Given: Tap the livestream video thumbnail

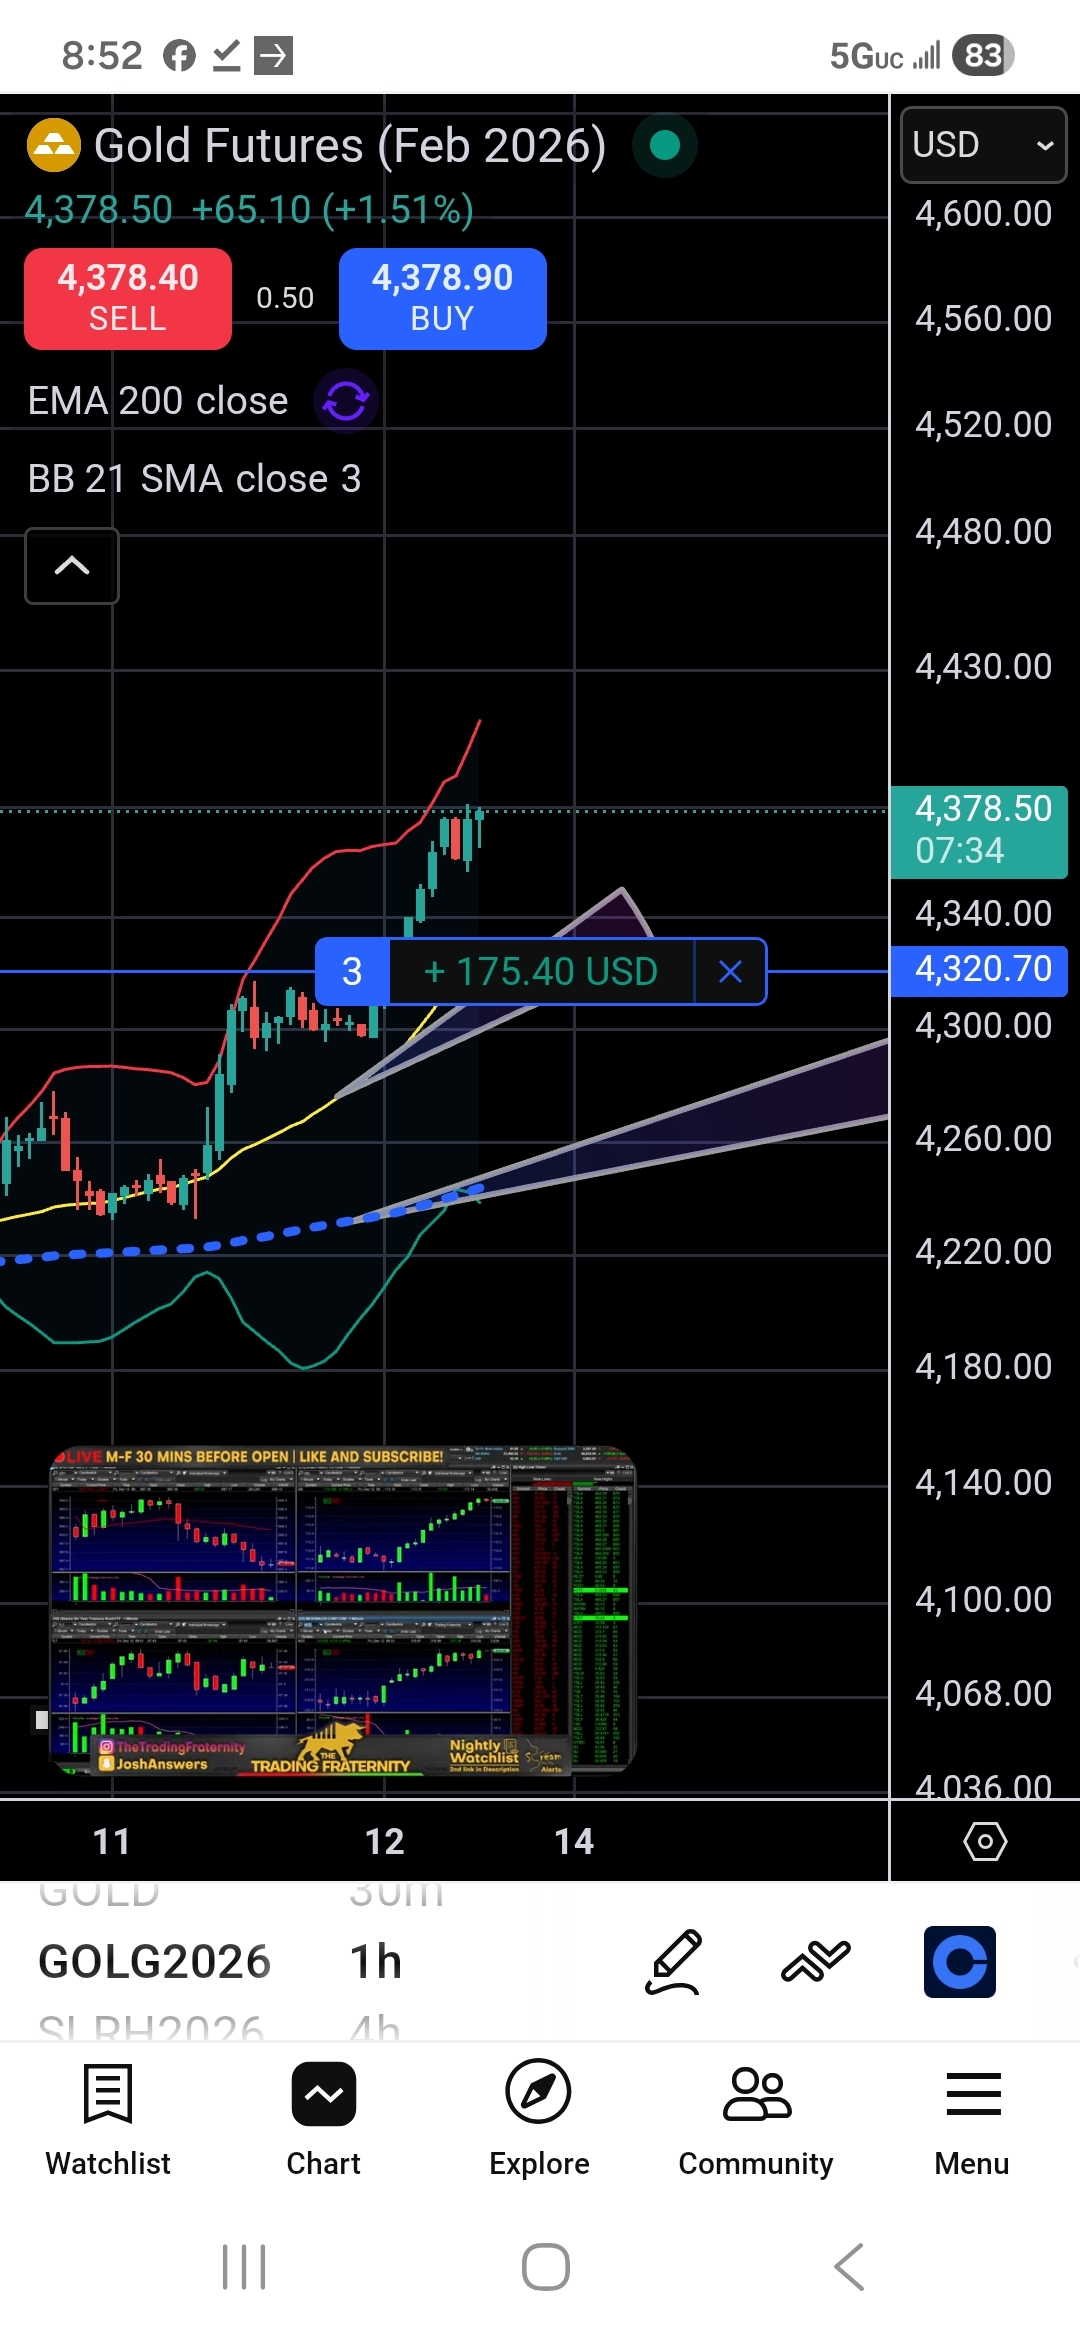Looking at the screenshot, I should [343, 1610].
